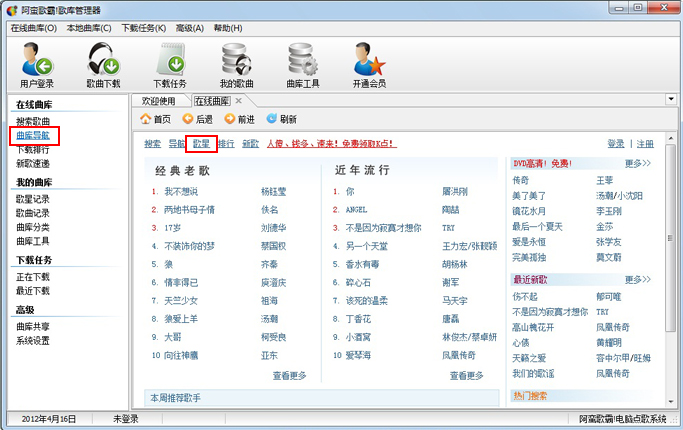Open 歌曲记录 in sidebar

[x=33, y=213]
